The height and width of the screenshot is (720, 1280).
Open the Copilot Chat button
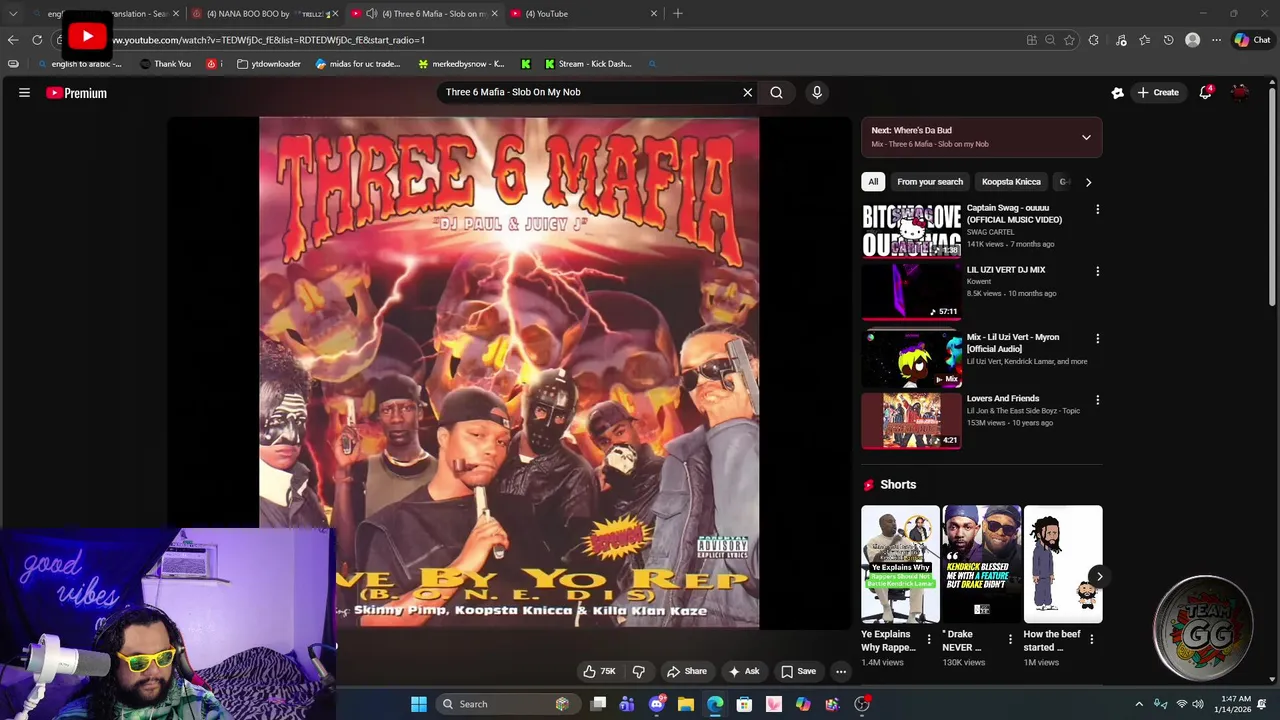1252,40
